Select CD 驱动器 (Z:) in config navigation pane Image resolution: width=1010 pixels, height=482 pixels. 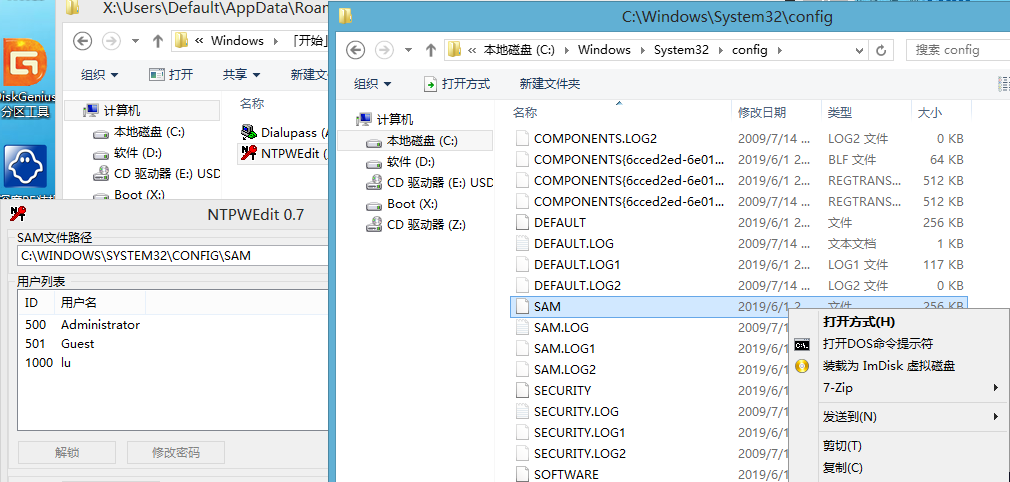[x=416, y=225]
